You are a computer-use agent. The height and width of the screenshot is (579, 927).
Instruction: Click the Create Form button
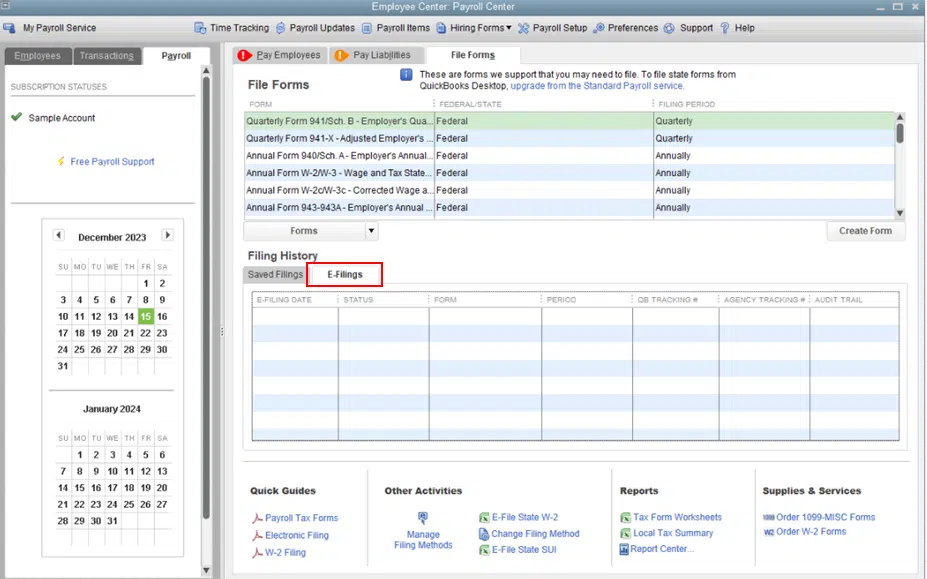pyautogui.click(x=865, y=231)
